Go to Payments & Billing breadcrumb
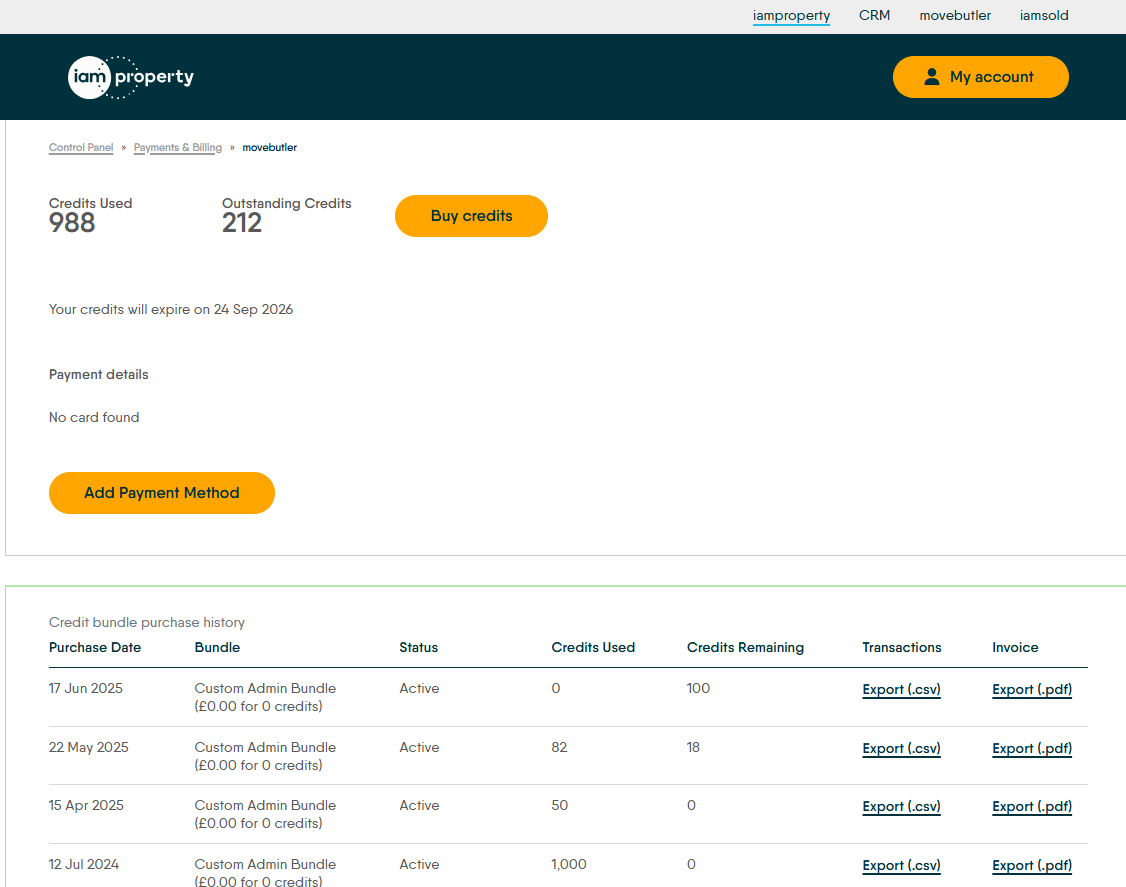This screenshot has height=887, width=1126. (178, 148)
